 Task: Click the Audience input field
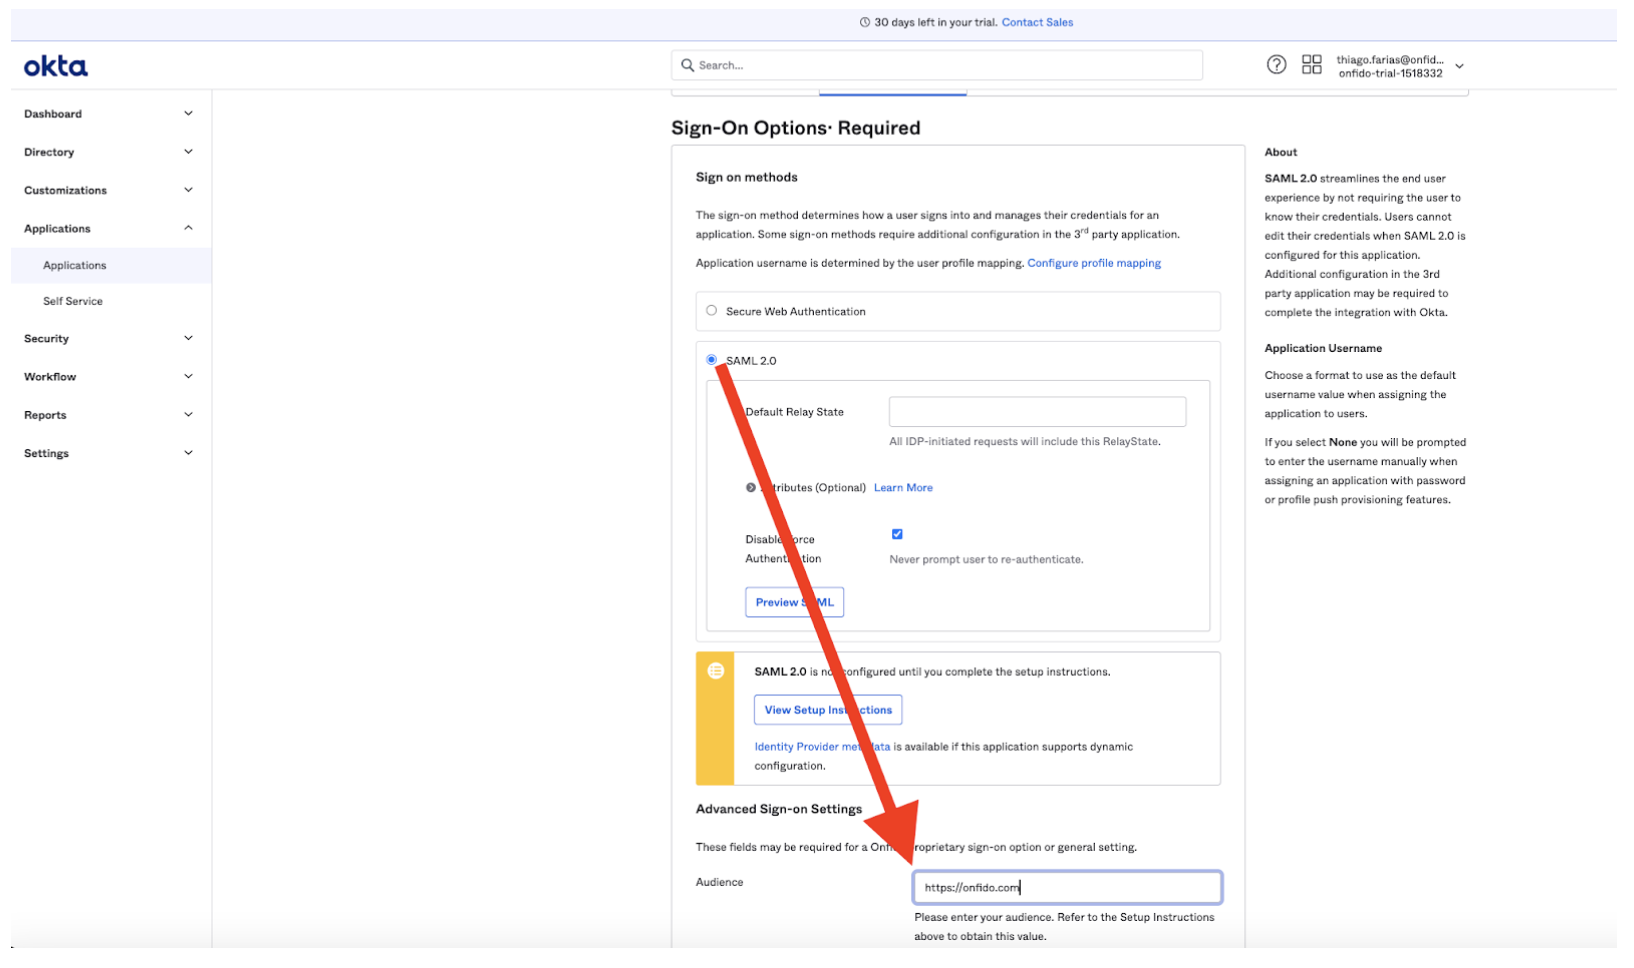1067,887
